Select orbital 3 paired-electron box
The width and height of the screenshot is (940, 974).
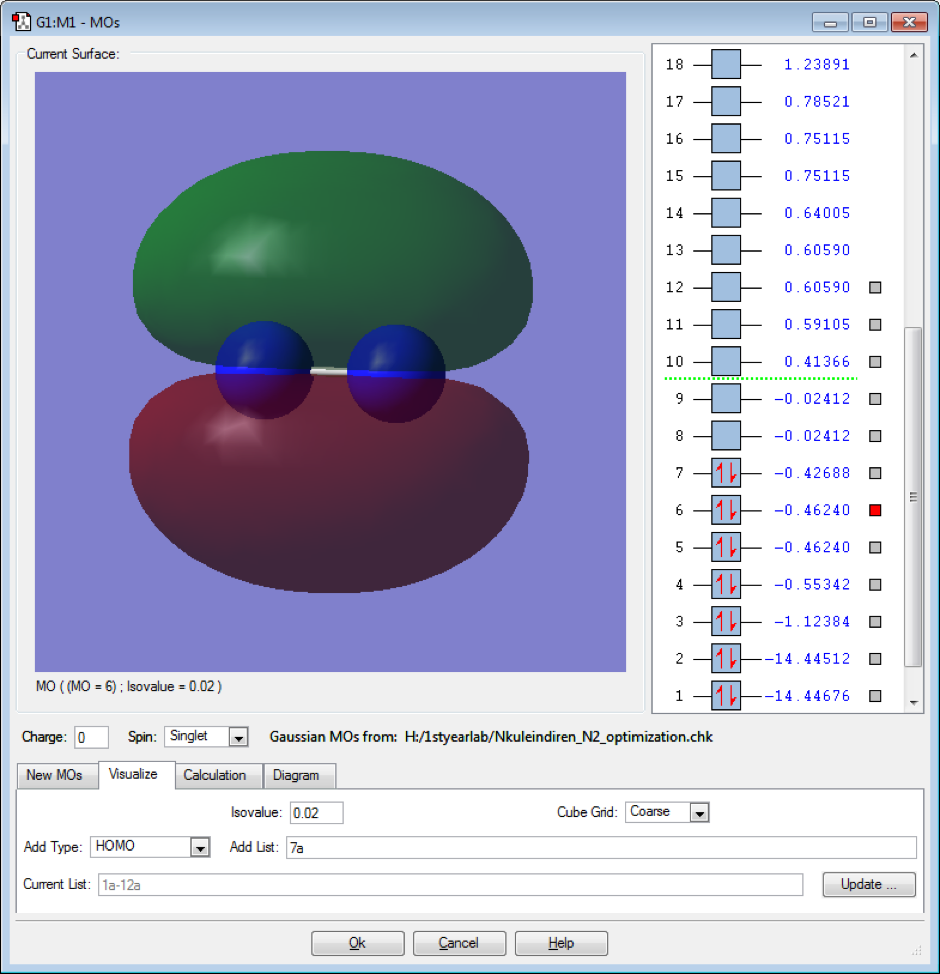726,621
